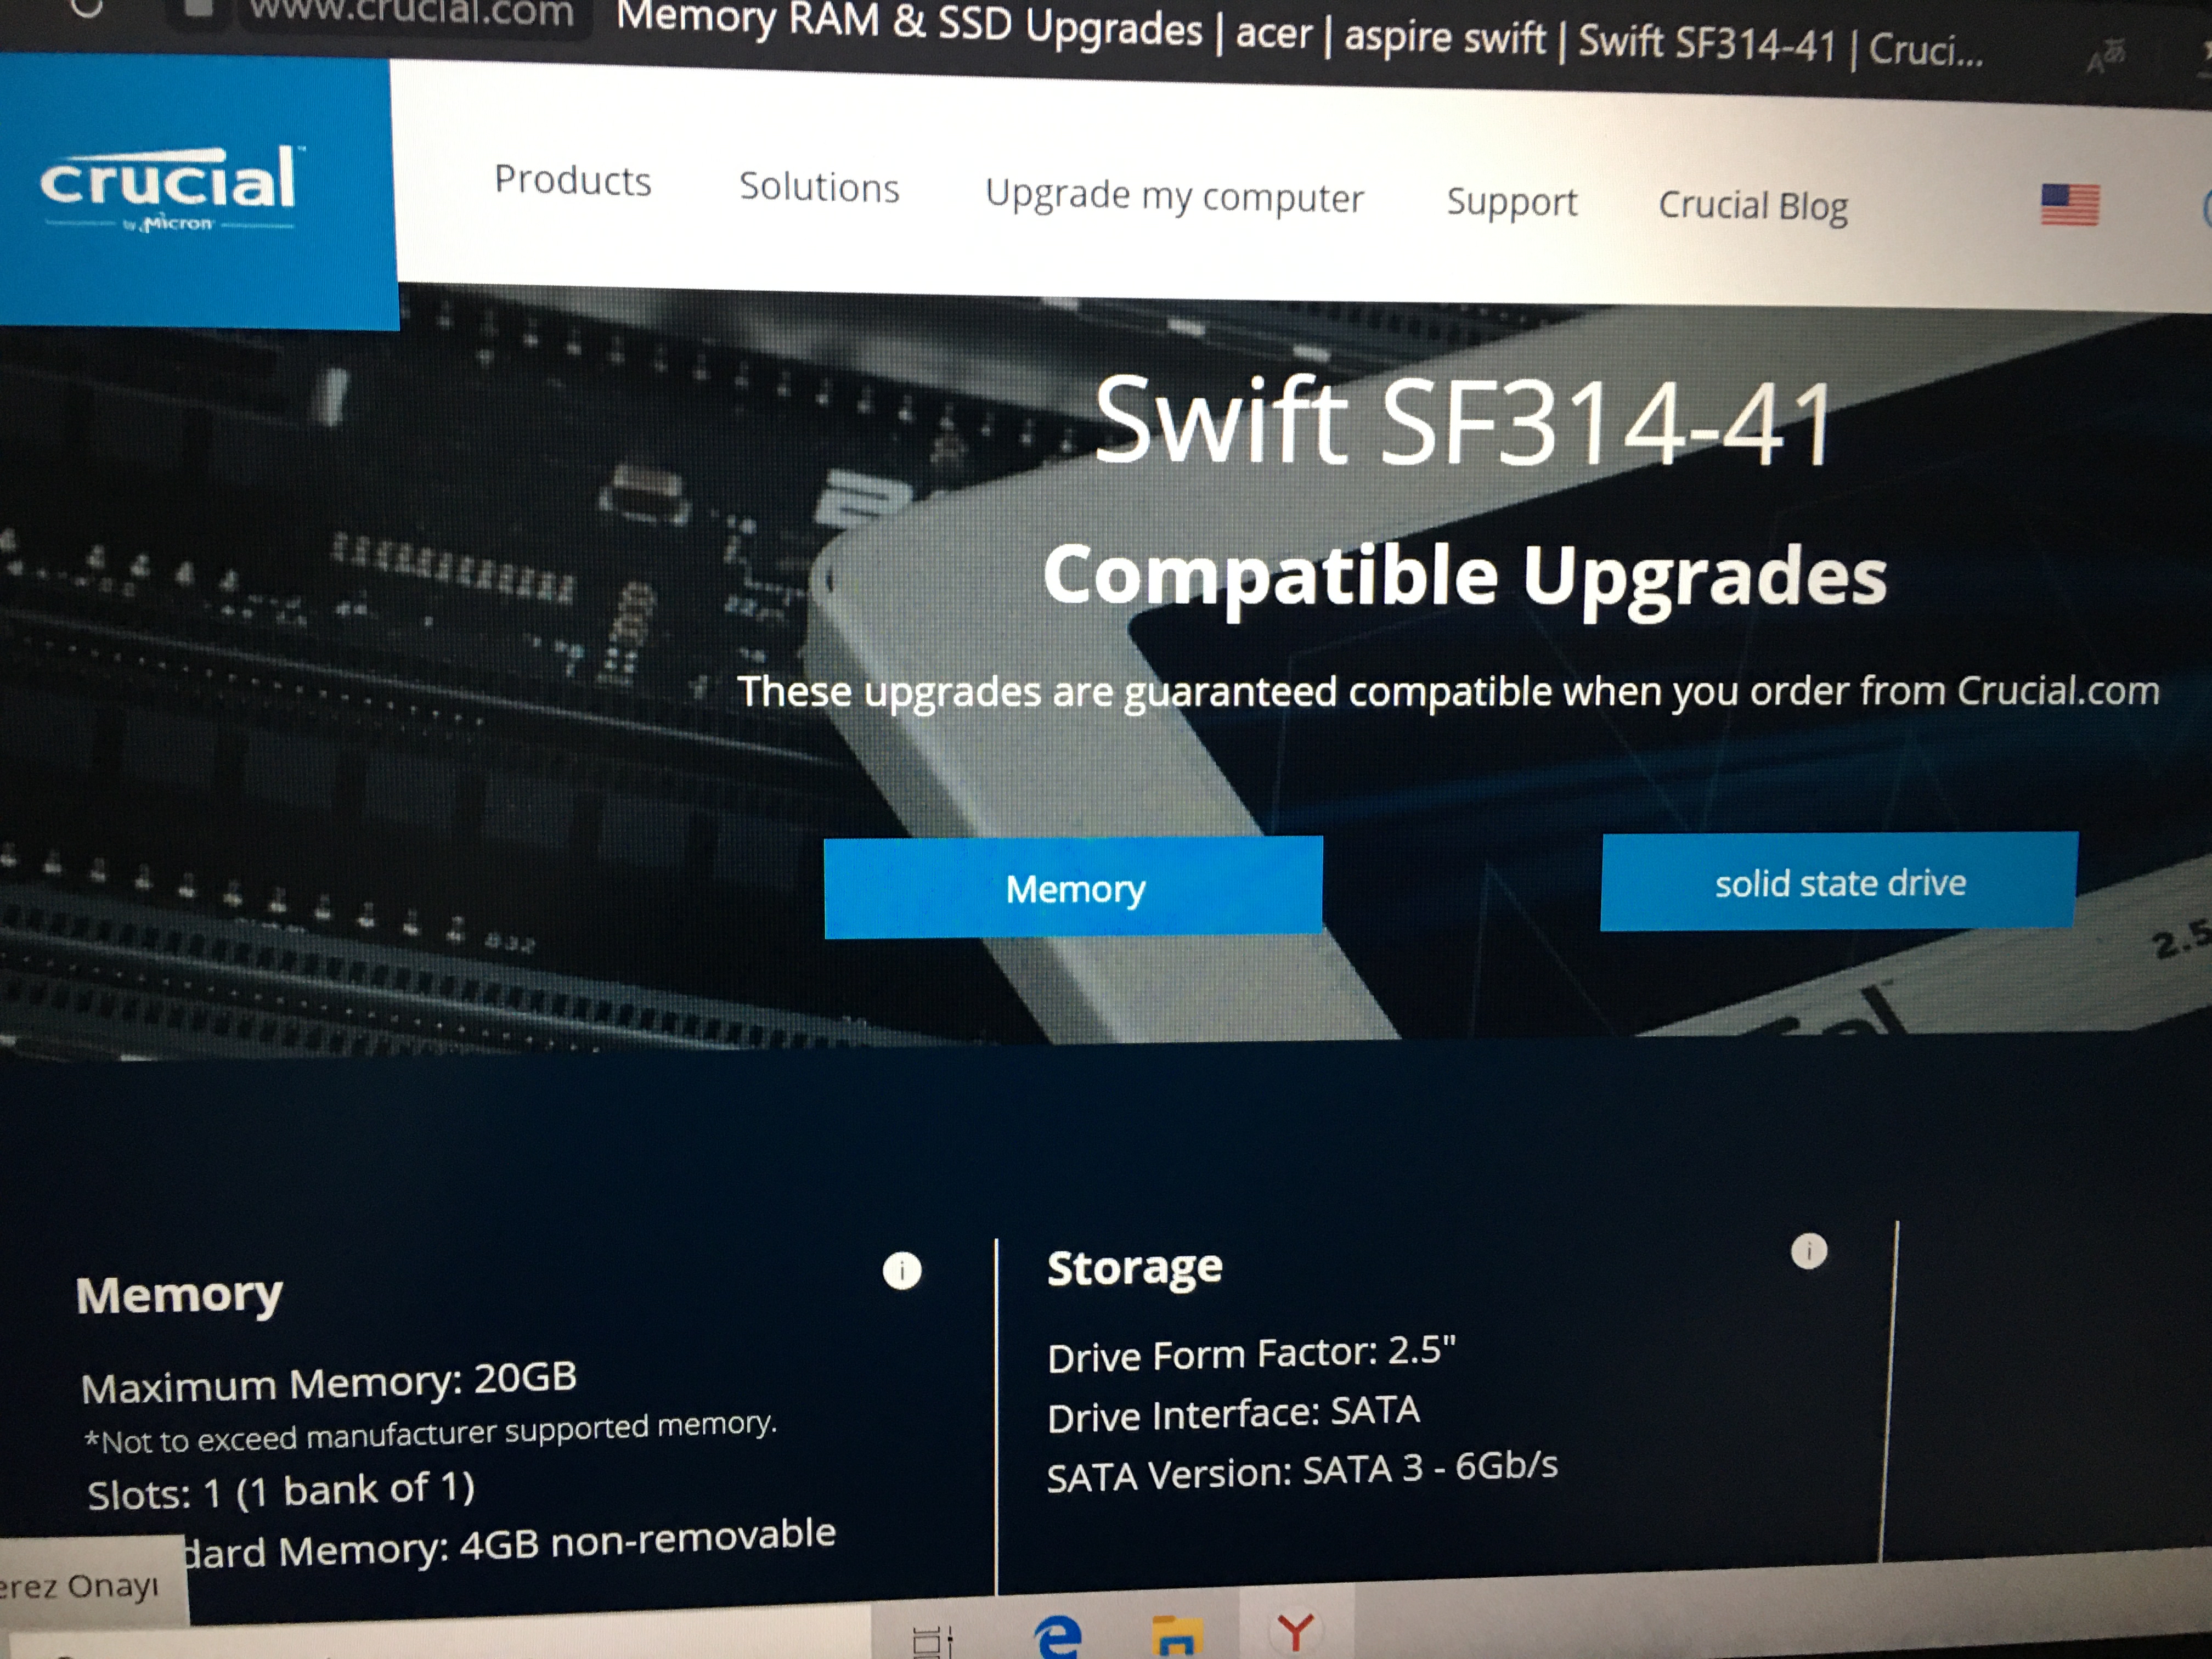
Task: Click the guaranteed compatible upgrades sentence
Action: (1448, 691)
